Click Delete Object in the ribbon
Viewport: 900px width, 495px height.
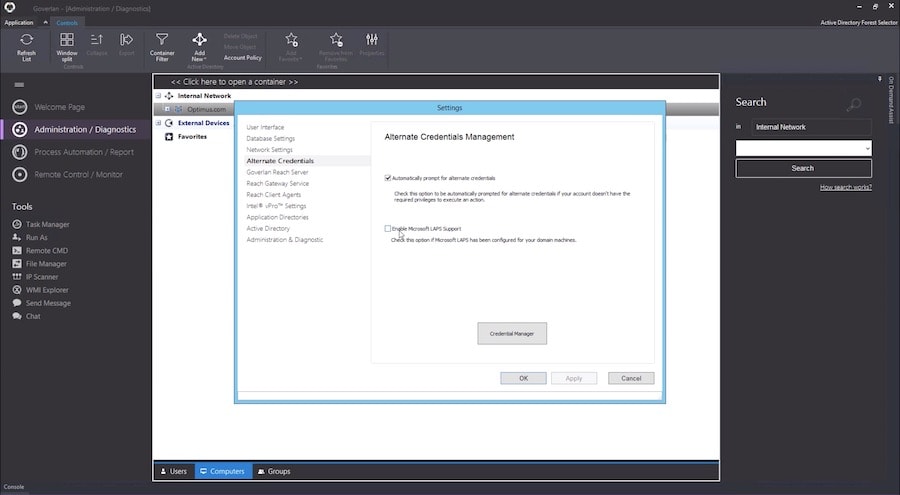(240, 36)
